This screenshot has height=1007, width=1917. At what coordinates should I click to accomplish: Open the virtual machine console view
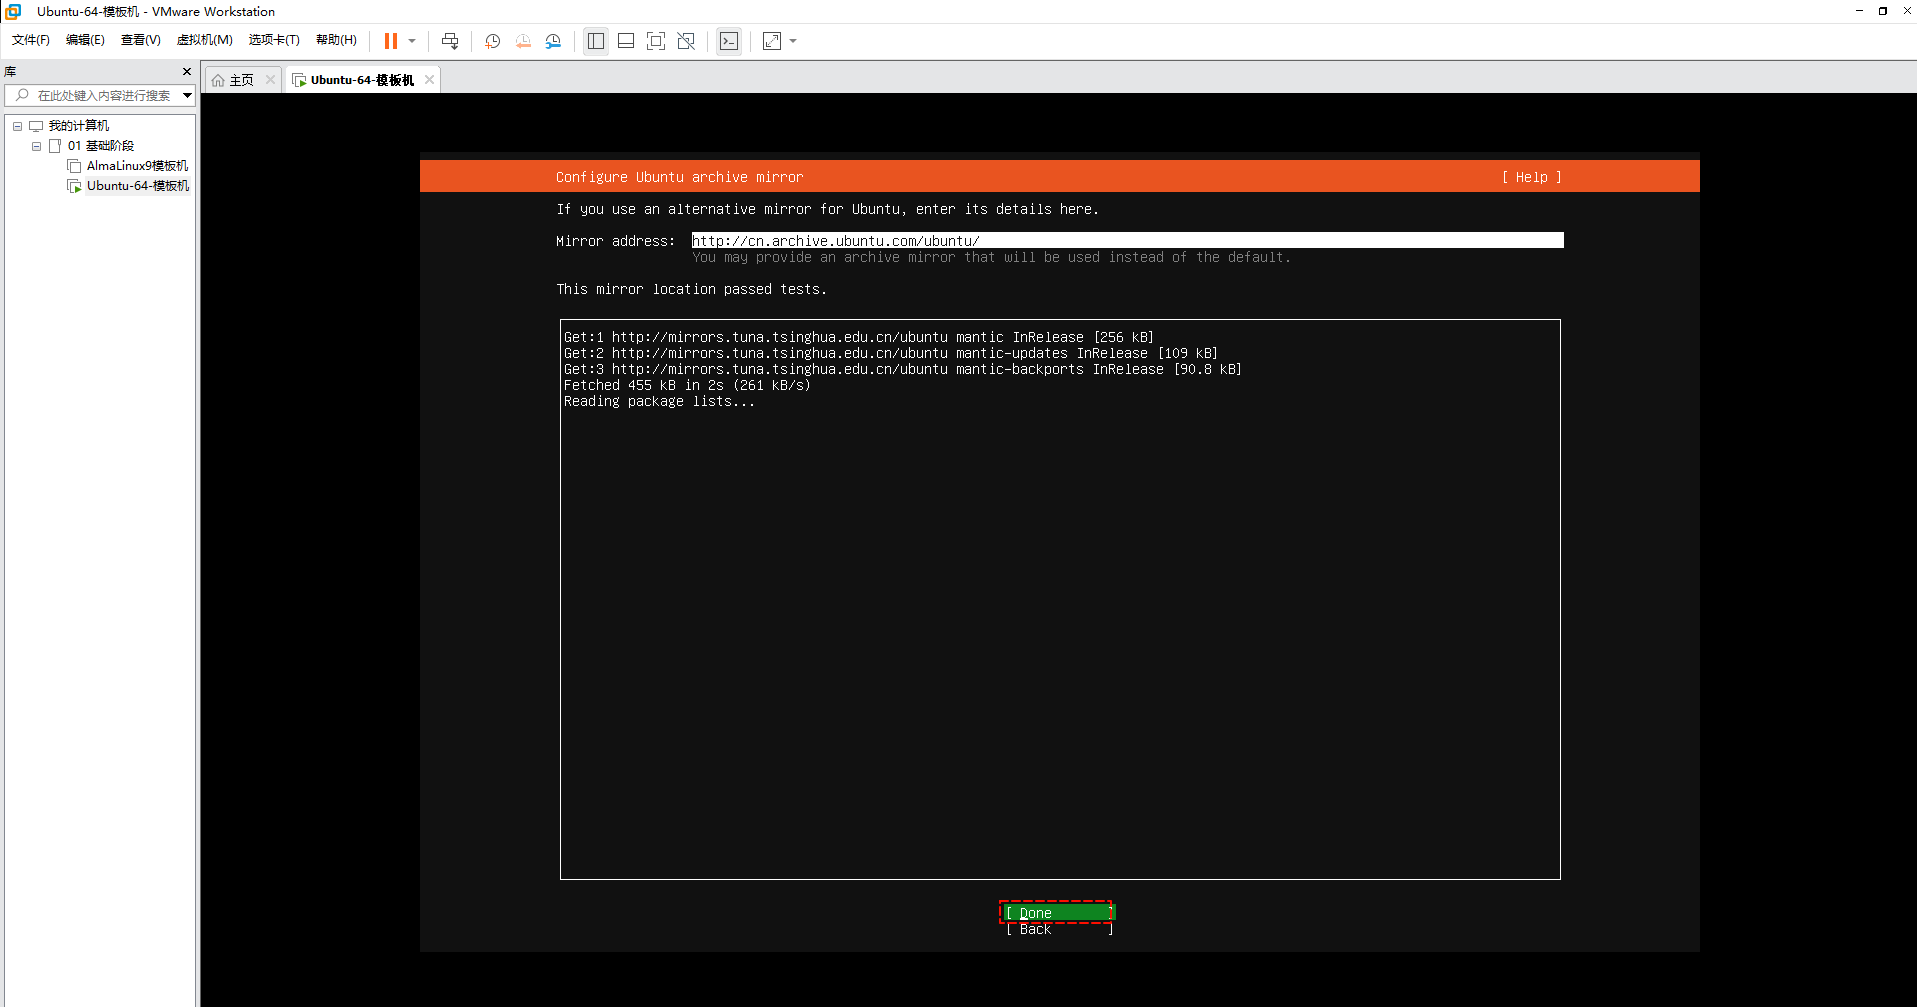[x=729, y=41]
